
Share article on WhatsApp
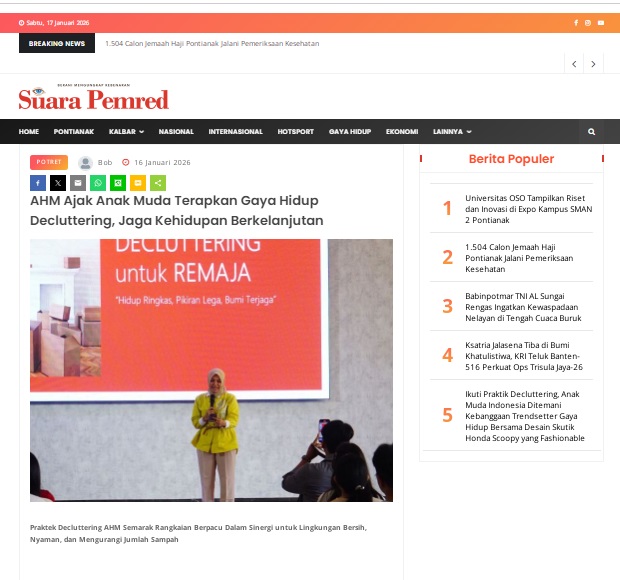[x=98, y=183]
